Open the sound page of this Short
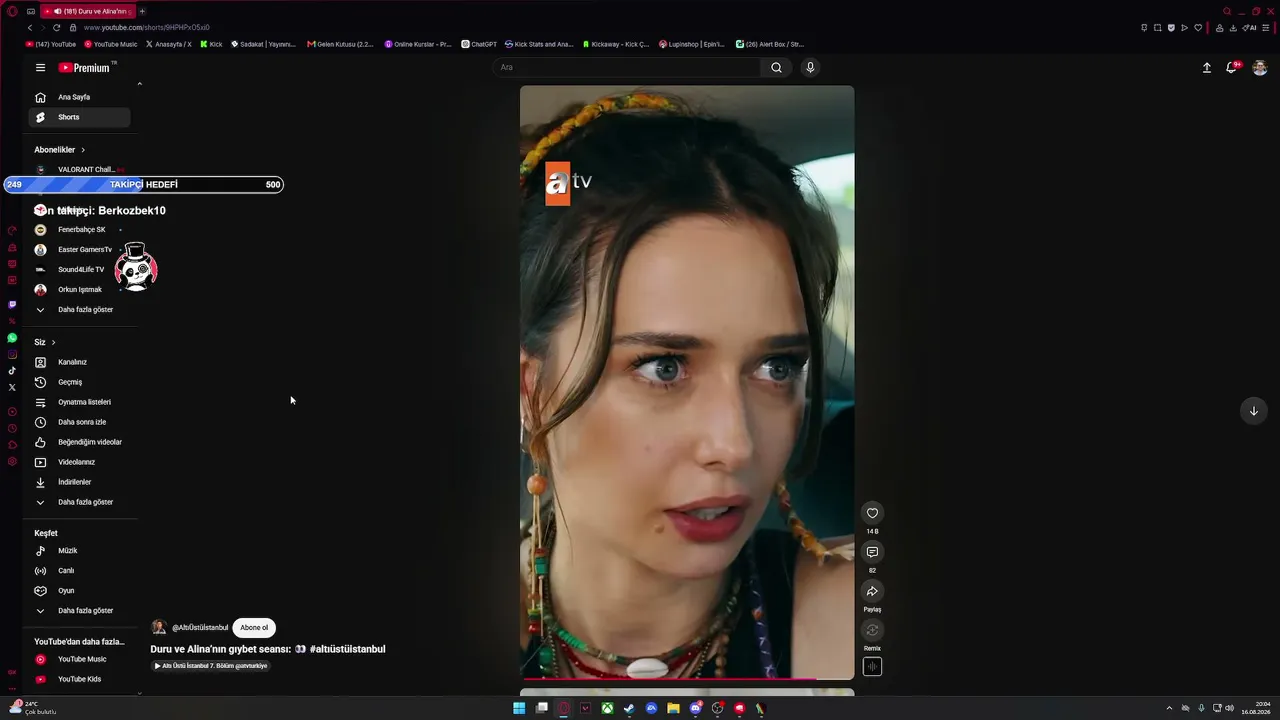1280x720 pixels. (x=872, y=667)
